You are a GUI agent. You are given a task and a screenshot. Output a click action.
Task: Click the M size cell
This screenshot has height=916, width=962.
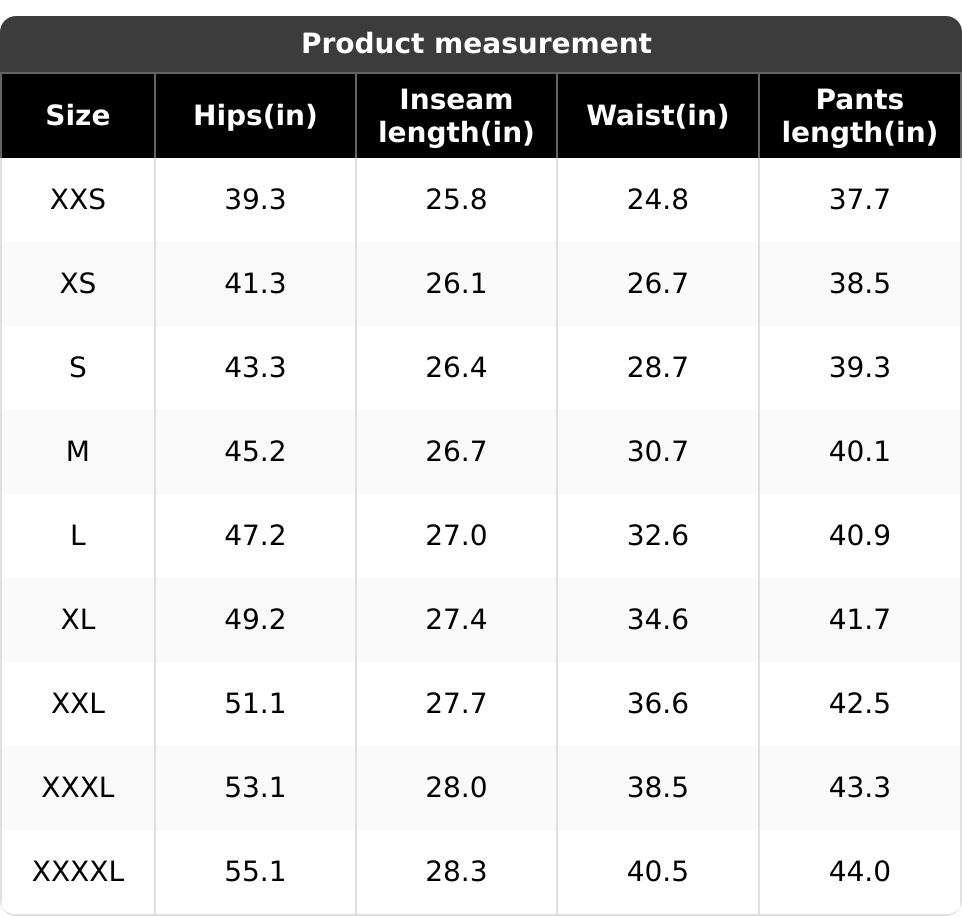78,452
